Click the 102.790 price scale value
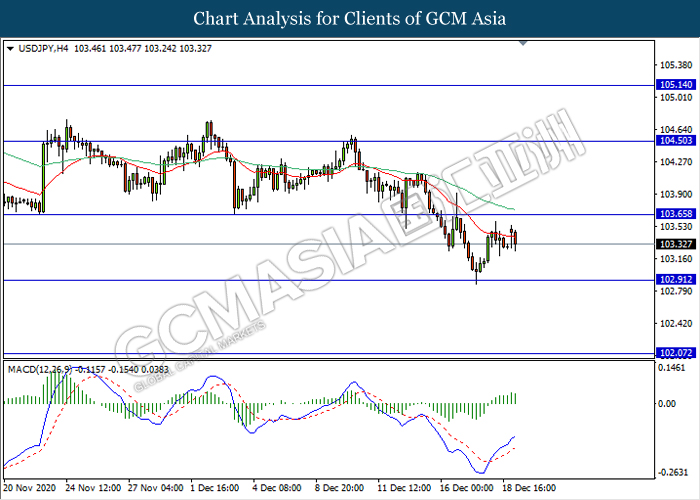 pos(676,292)
